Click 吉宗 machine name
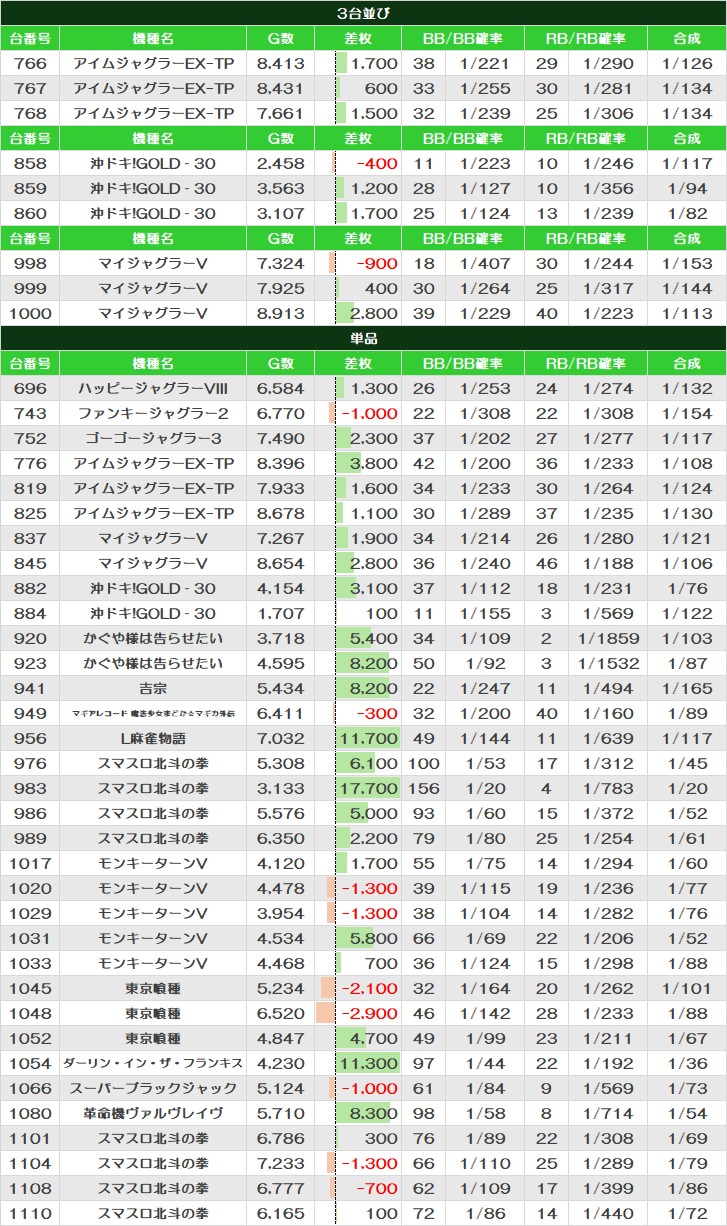 point(153,688)
